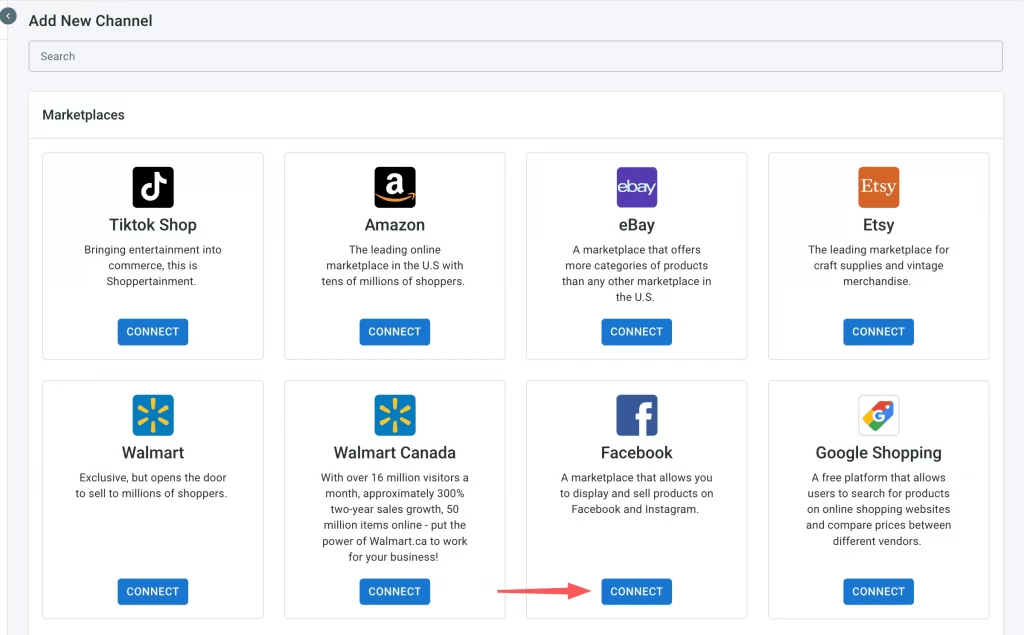
Task: Select the Walmart Canada logo icon
Action: pos(394,415)
